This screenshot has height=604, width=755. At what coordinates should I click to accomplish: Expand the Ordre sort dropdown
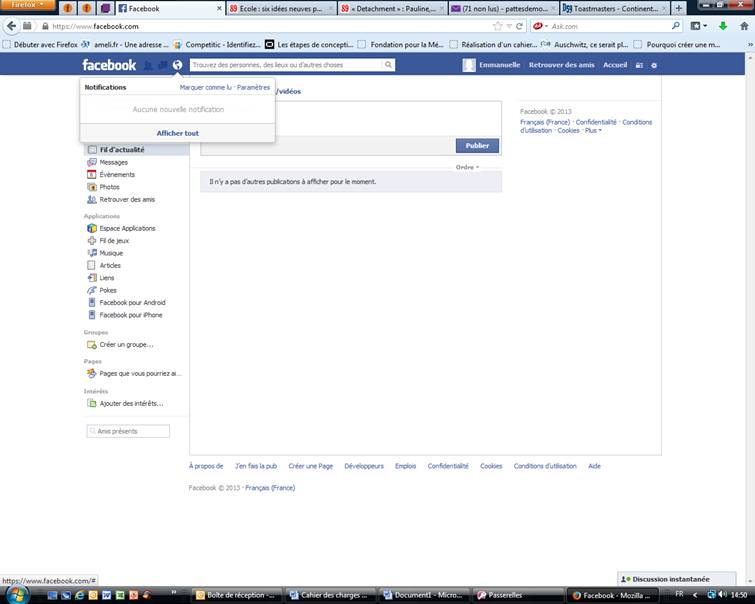click(467, 167)
